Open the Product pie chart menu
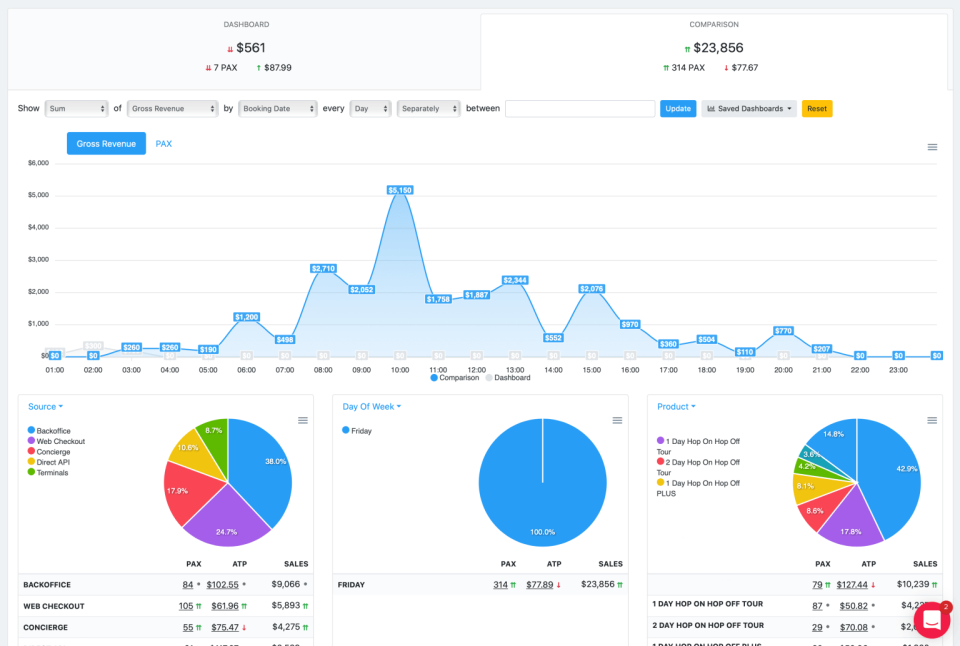 (x=931, y=421)
